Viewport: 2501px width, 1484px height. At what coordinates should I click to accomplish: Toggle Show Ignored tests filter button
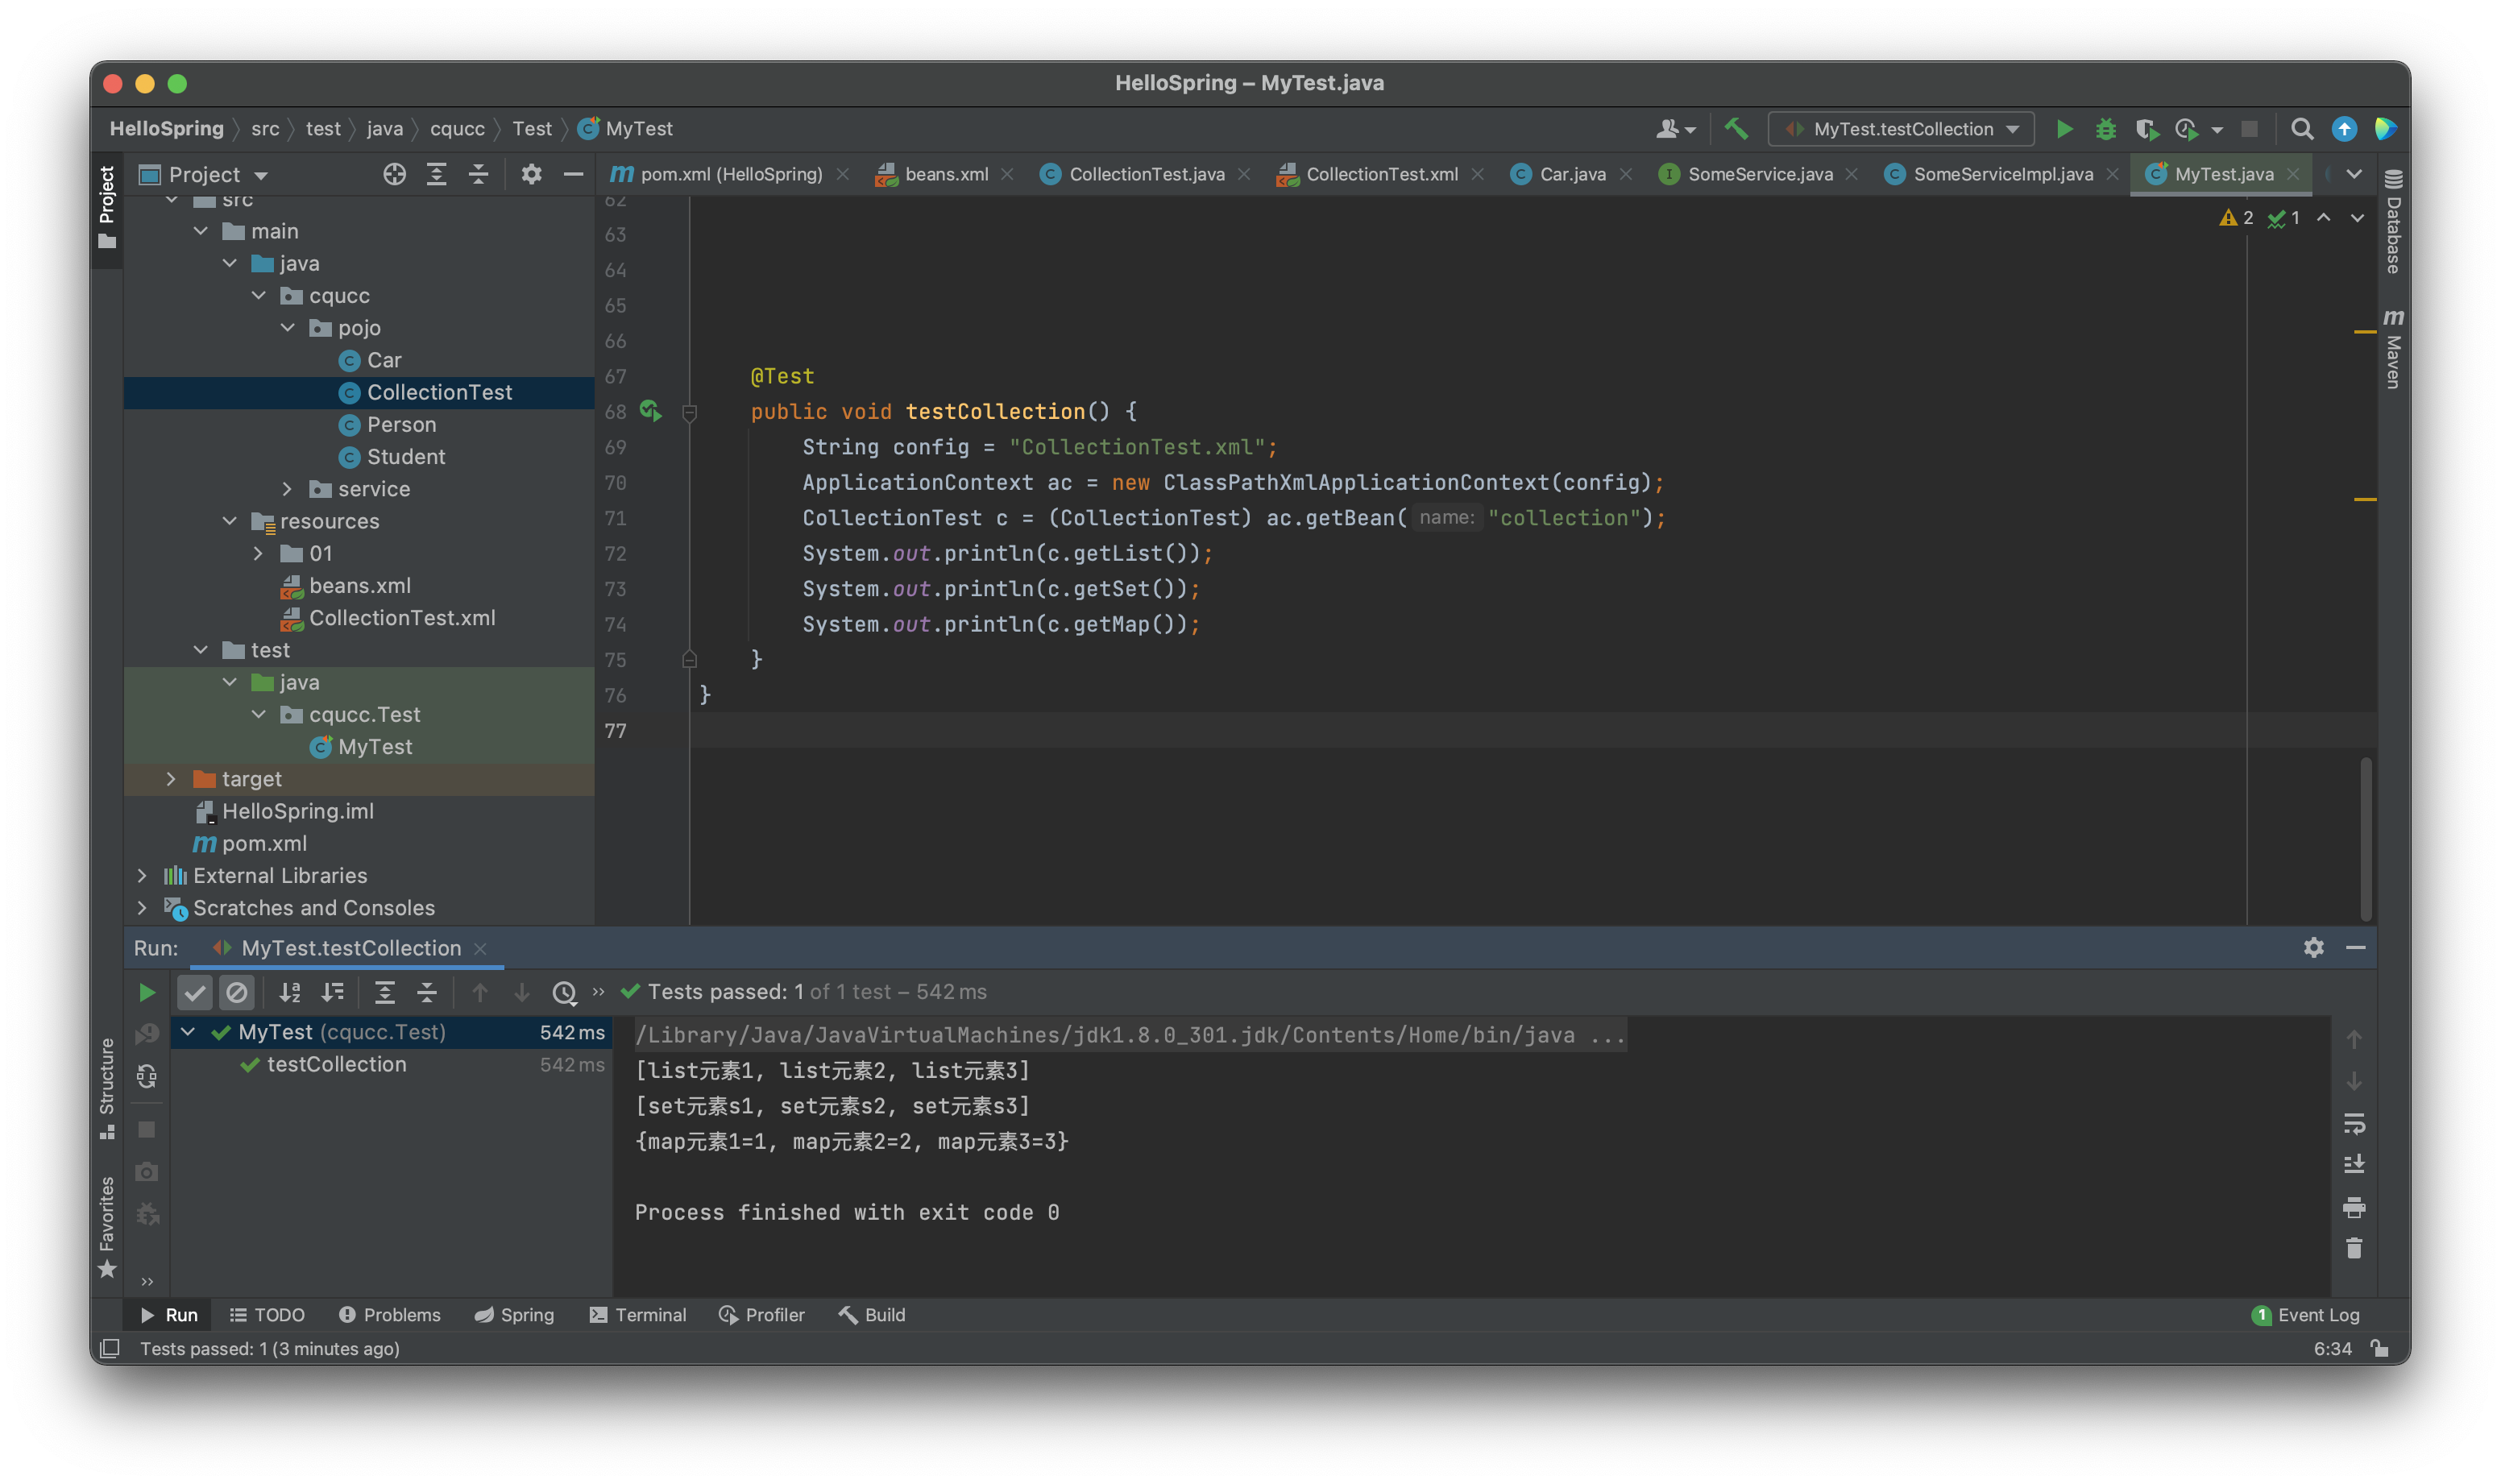click(237, 992)
